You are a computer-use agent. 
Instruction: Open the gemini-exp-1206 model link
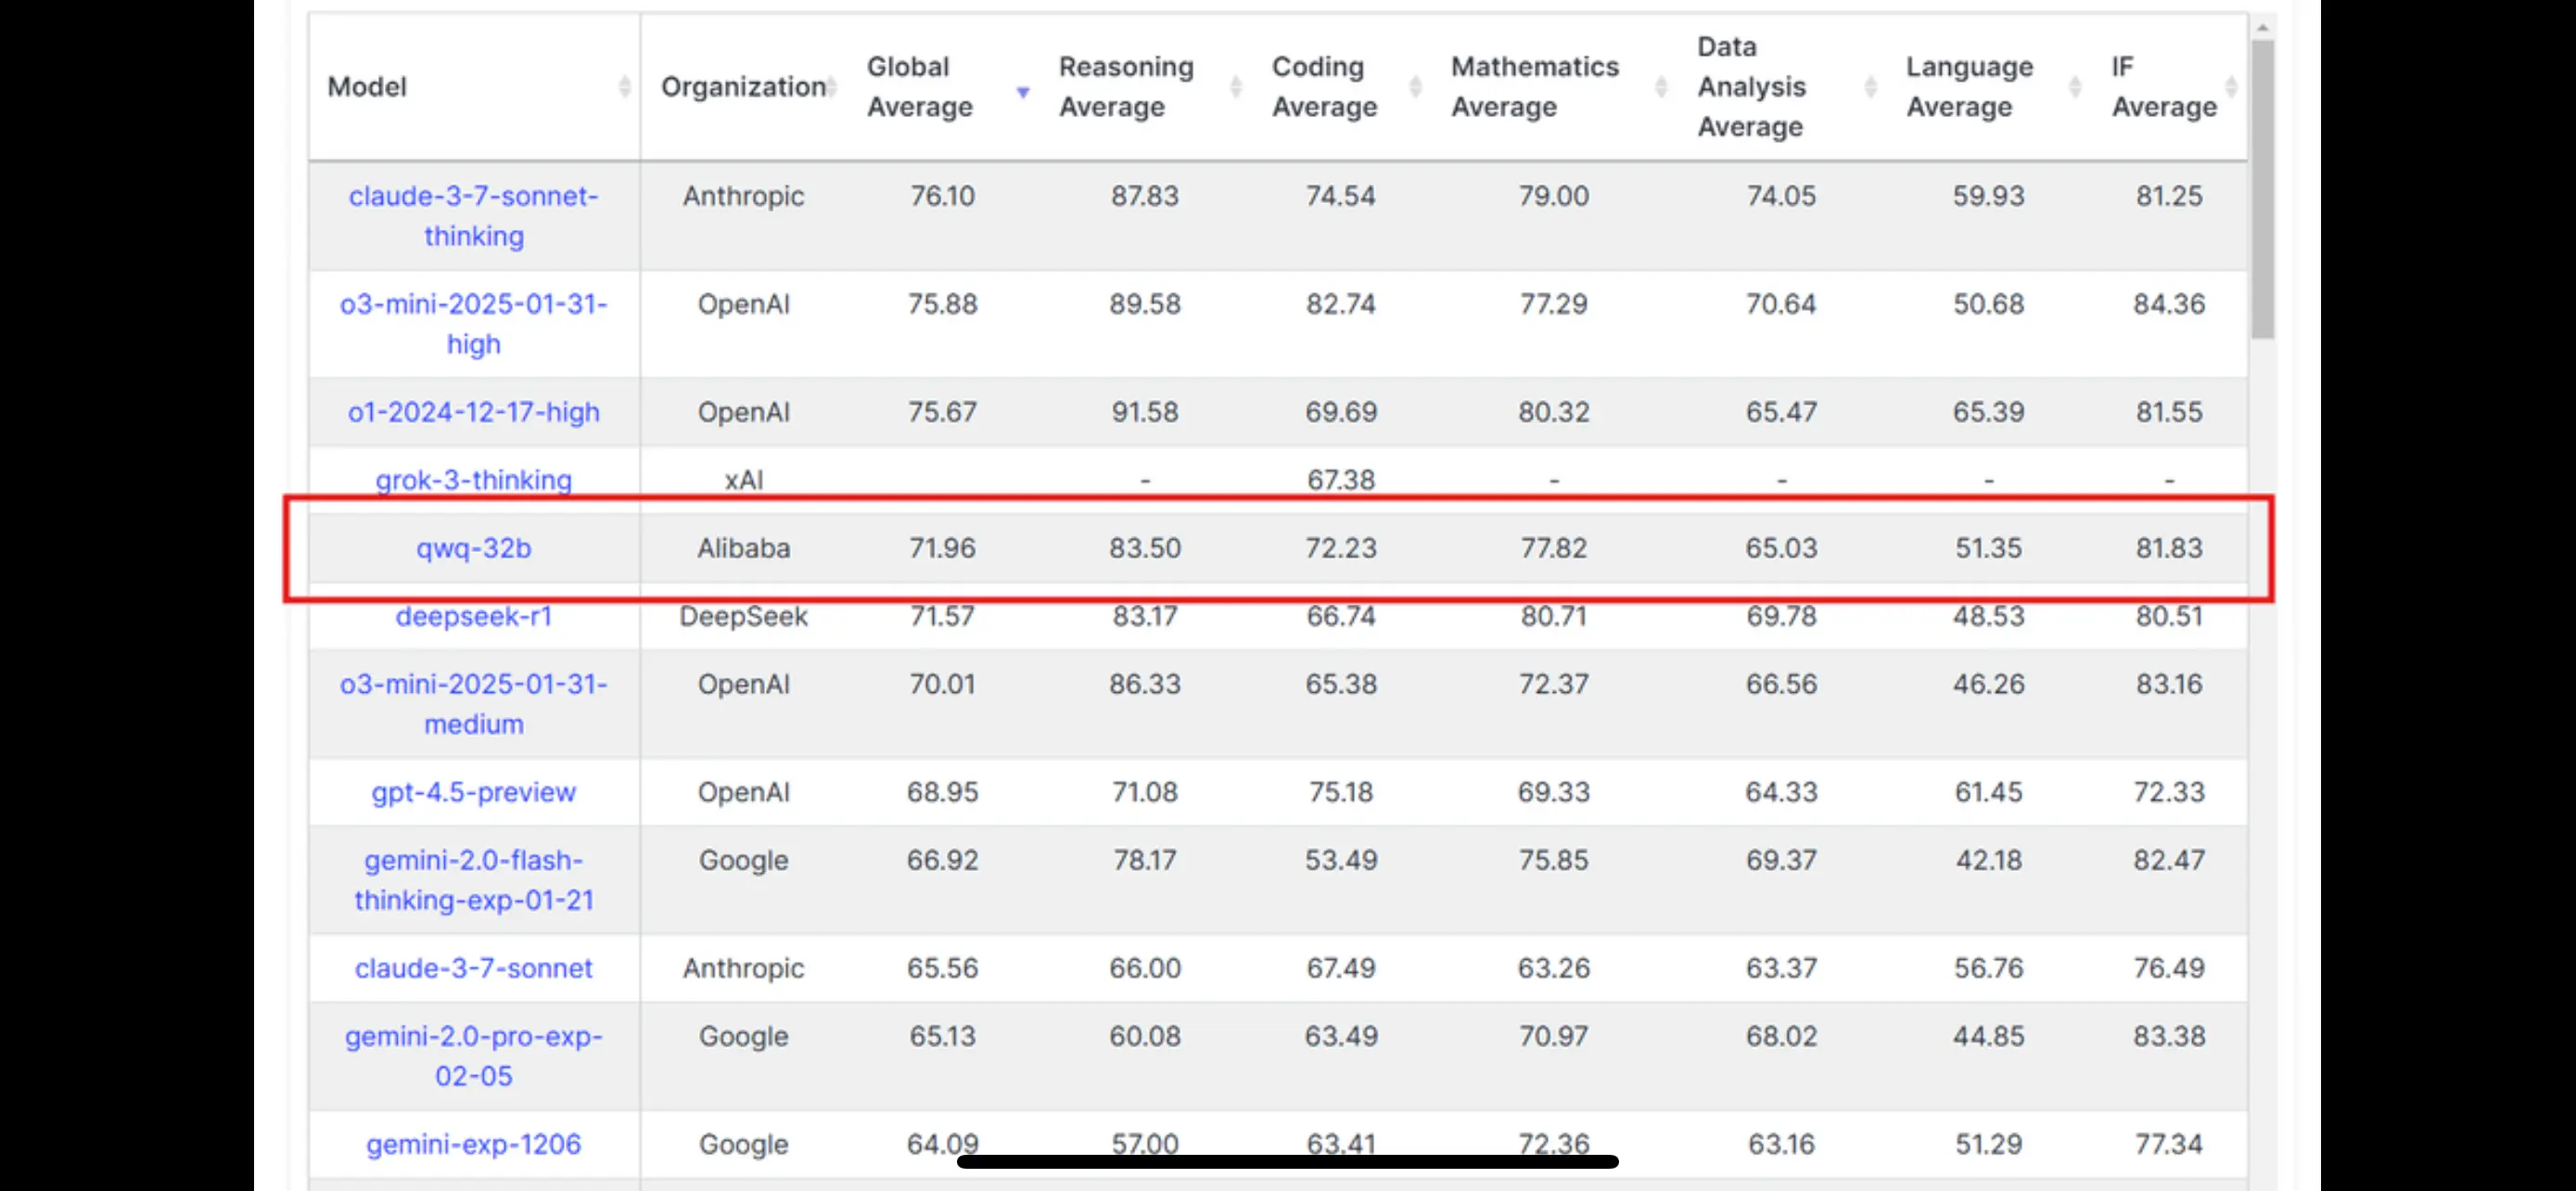(473, 1143)
